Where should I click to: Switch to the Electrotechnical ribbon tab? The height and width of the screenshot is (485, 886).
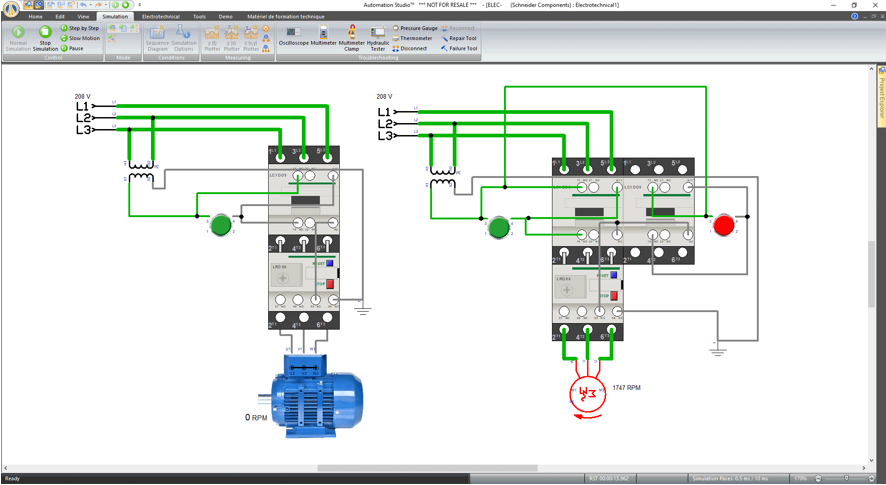160,17
